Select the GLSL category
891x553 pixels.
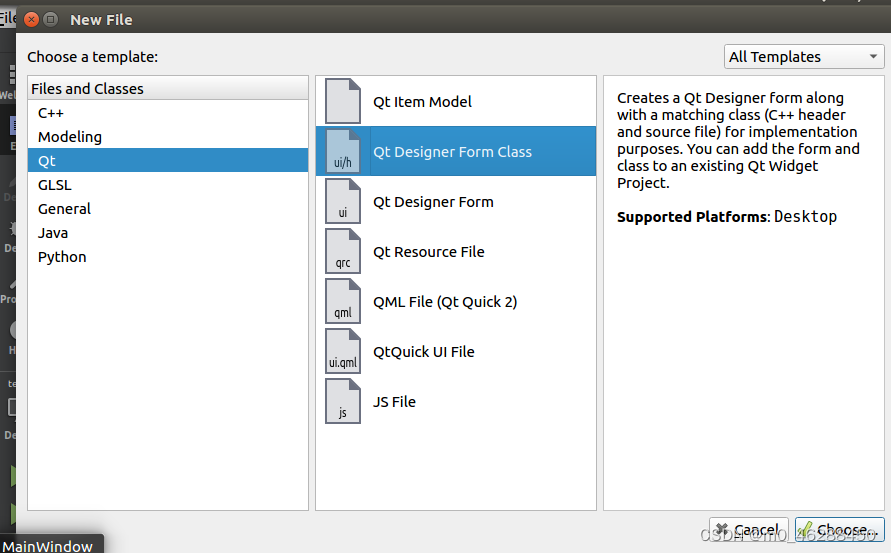pyautogui.click(x=168, y=185)
